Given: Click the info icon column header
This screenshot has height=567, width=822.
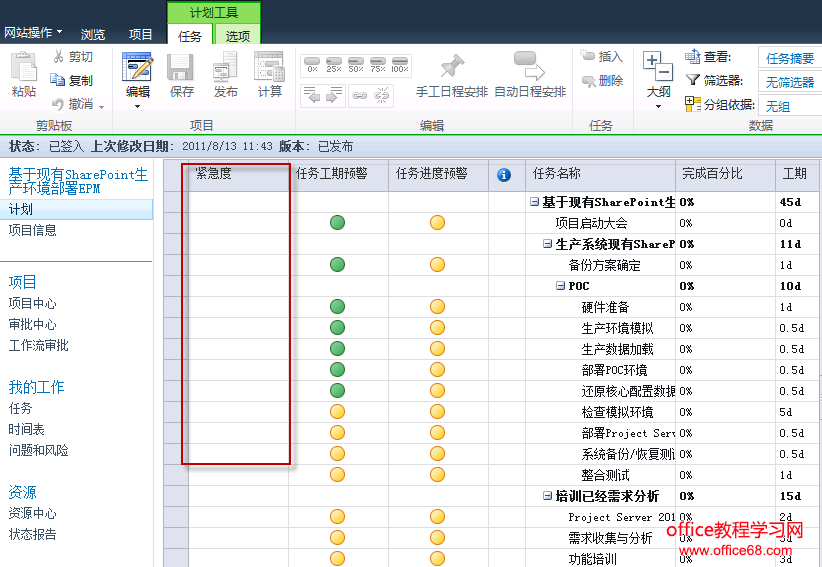Looking at the screenshot, I should click(504, 175).
